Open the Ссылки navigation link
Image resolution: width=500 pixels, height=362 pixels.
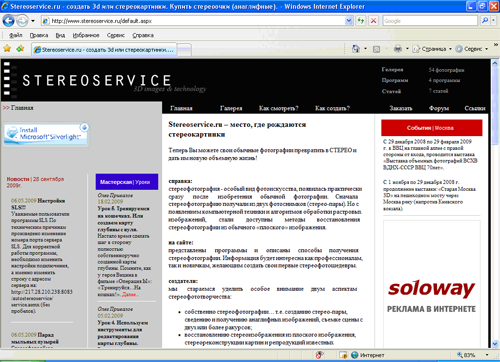point(475,108)
